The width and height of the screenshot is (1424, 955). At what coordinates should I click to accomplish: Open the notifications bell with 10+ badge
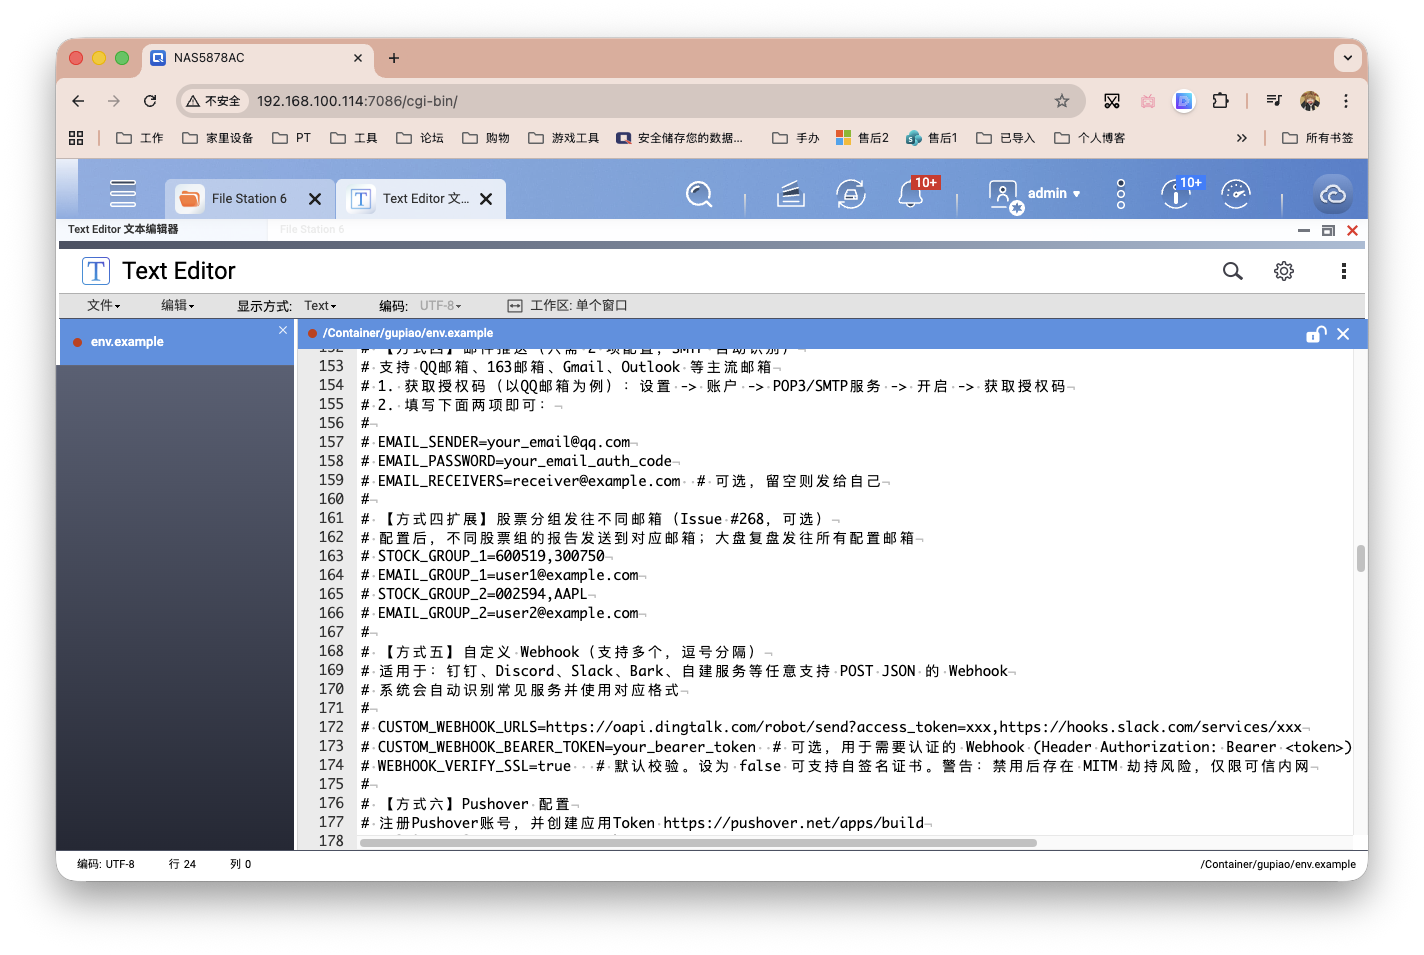click(x=910, y=195)
